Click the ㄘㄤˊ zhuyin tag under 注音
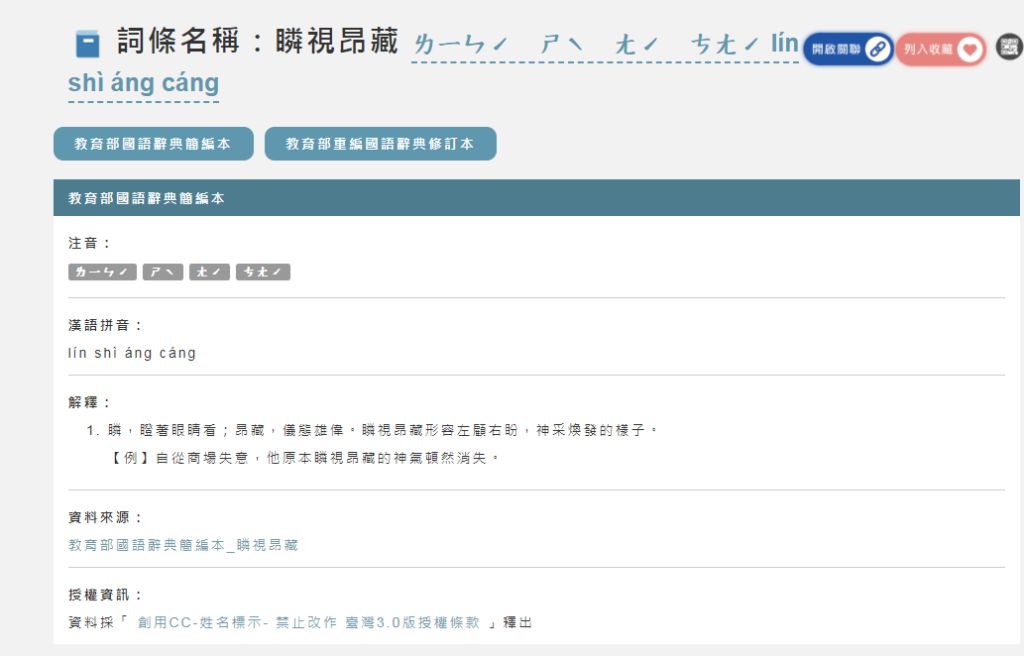The height and width of the screenshot is (656, 1024). click(263, 272)
